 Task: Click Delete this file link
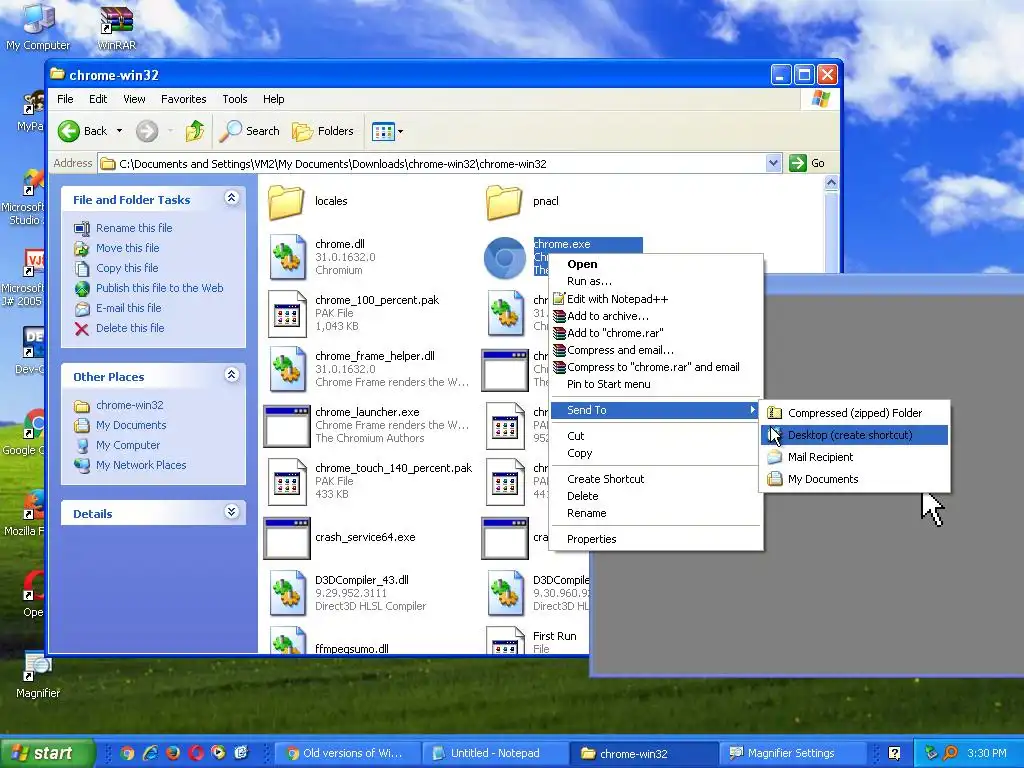click(130, 328)
